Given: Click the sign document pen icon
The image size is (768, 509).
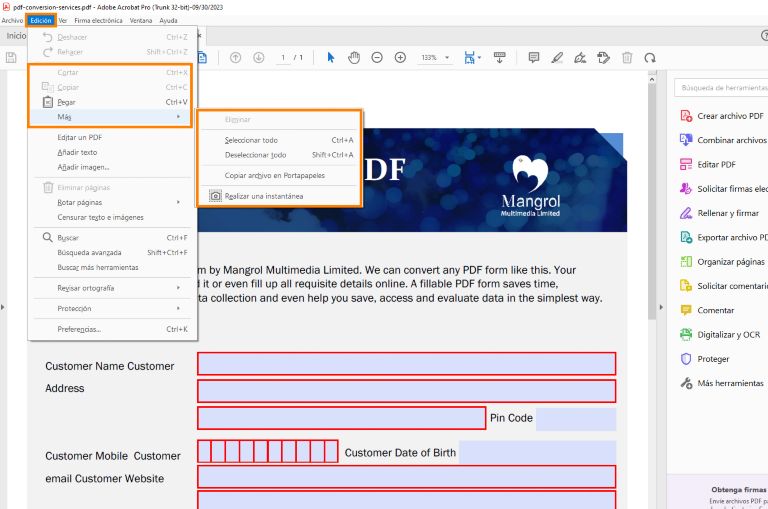Looking at the screenshot, I should 580,58.
